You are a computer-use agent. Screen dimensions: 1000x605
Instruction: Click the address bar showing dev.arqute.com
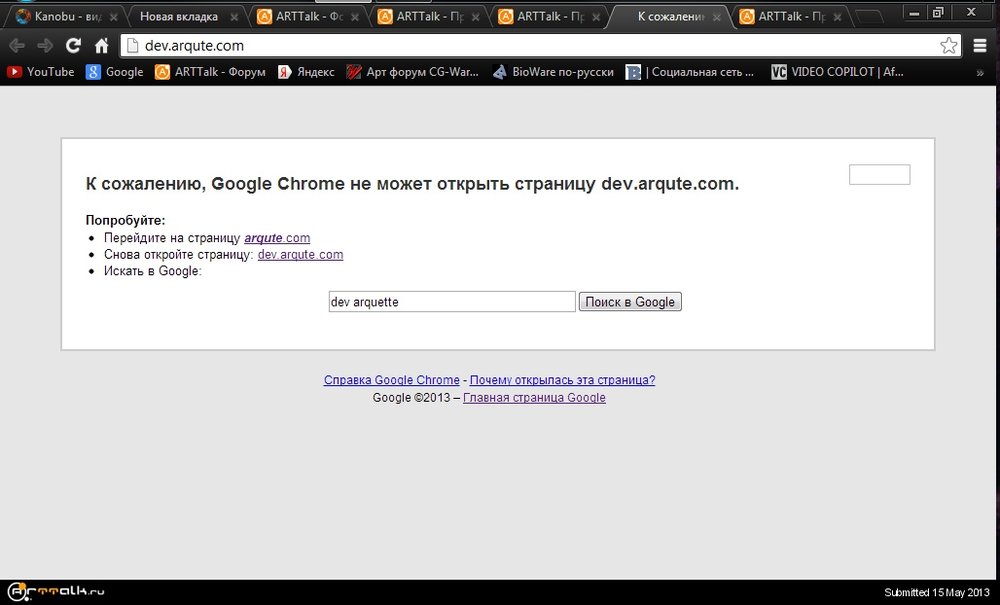[x=529, y=45]
